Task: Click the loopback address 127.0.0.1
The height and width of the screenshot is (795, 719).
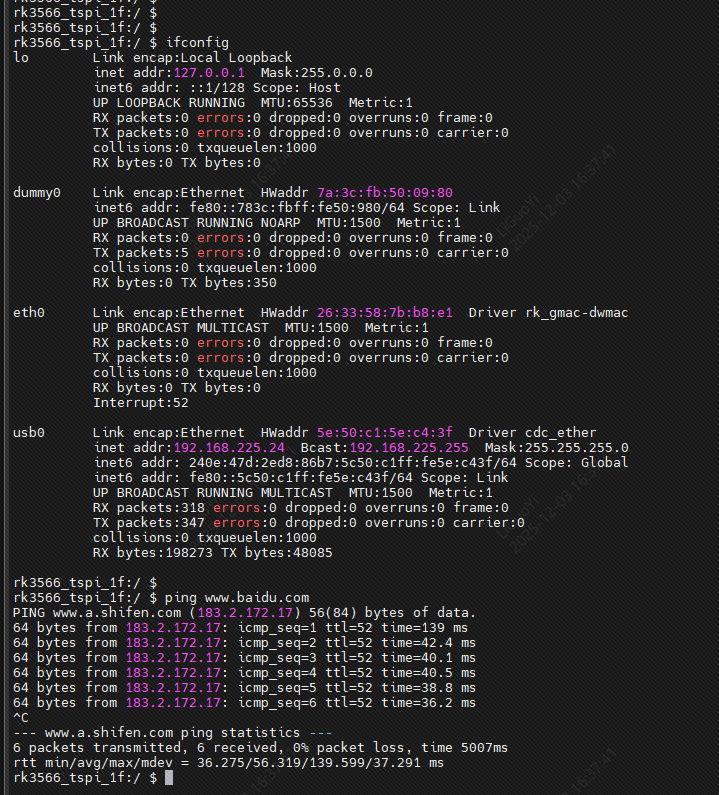Action: tap(209, 73)
